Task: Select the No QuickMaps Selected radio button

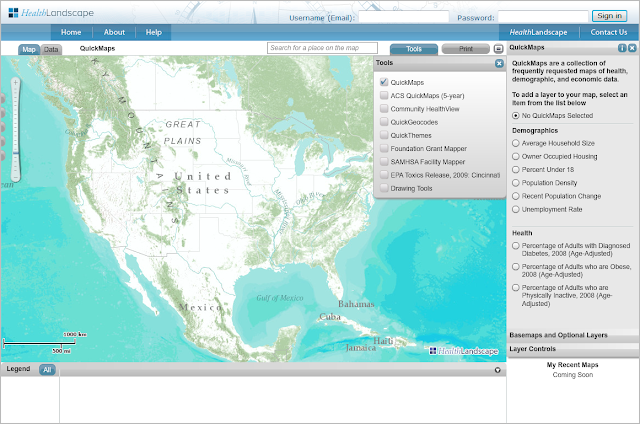Action: coord(516,115)
